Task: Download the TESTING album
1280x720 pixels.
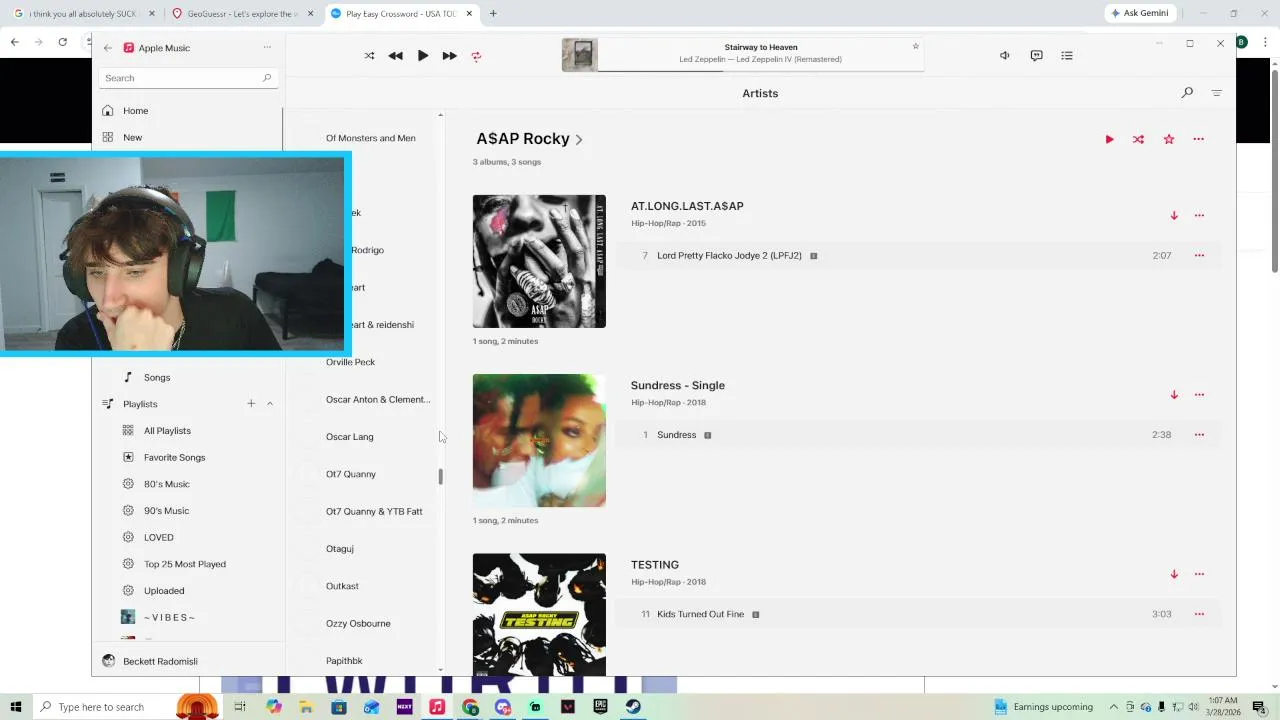Action: 1174,574
